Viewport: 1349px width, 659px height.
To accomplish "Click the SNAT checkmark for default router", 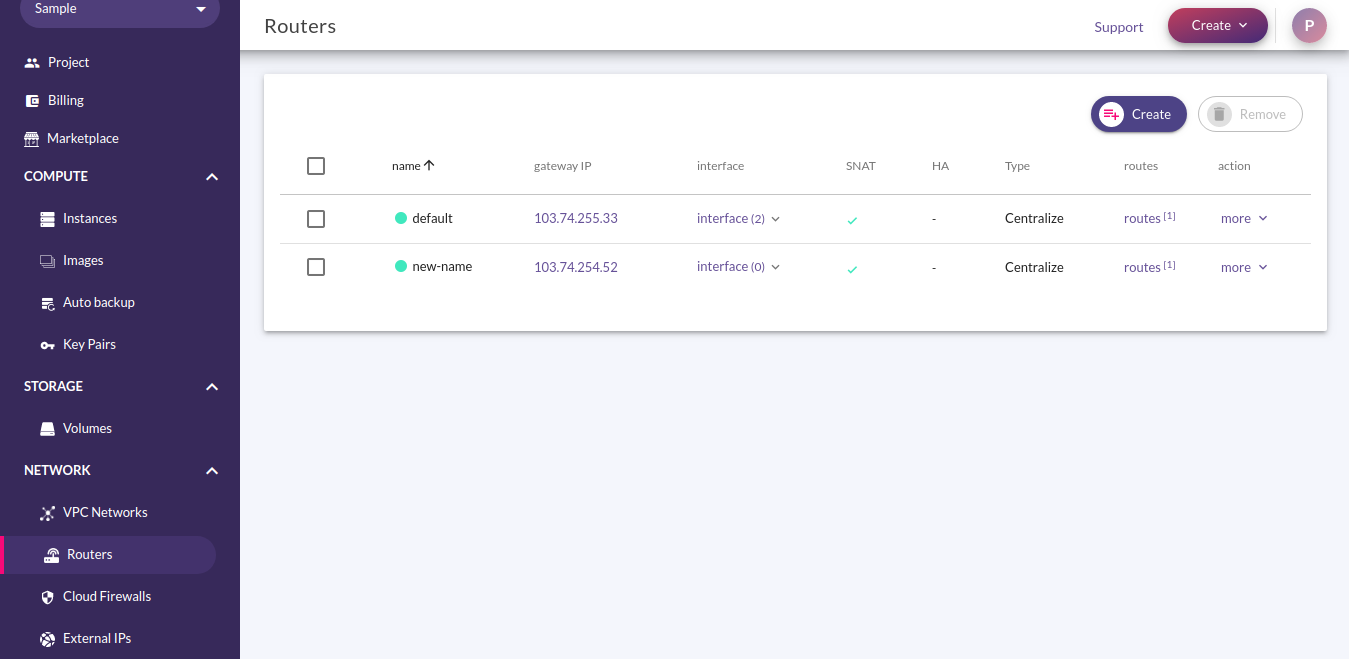I will (x=852, y=220).
